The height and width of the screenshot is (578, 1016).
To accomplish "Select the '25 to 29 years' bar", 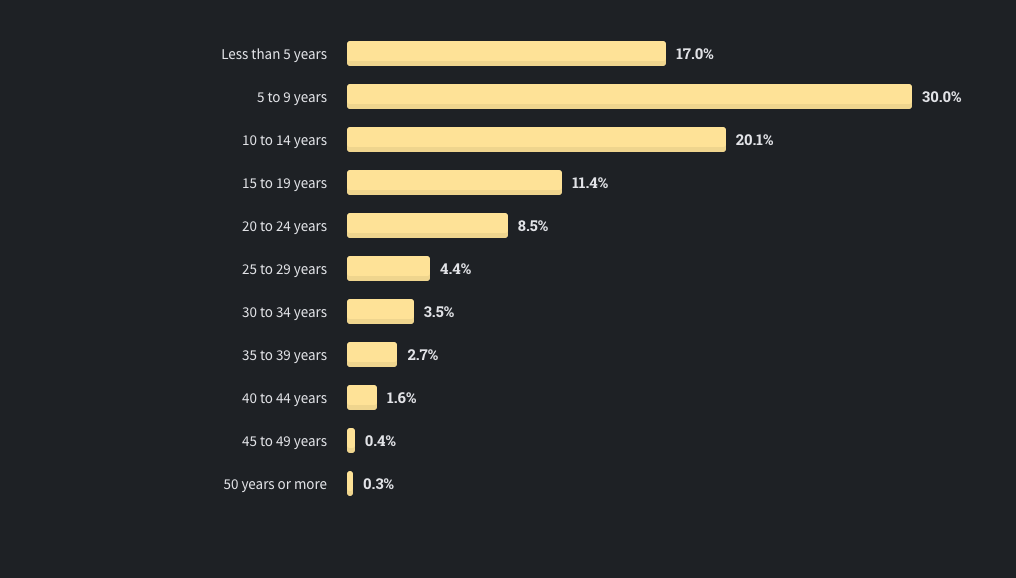I will tap(388, 268).
